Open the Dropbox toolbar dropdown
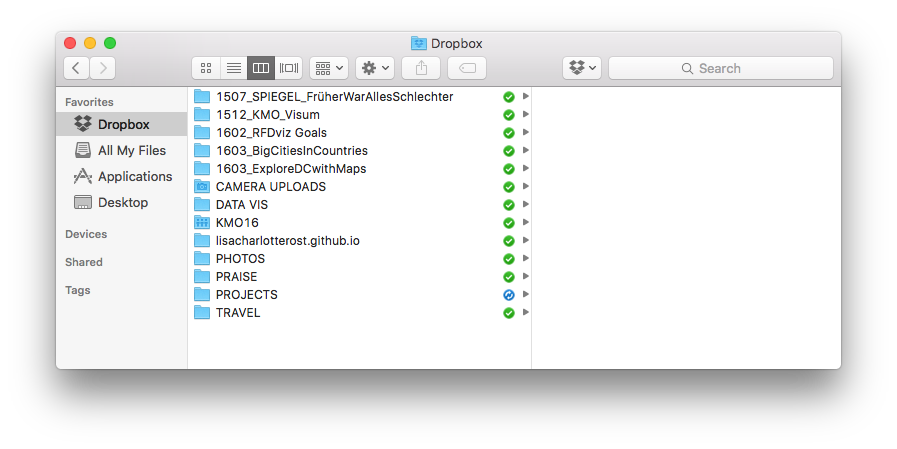Image resolution: width=897 pixels, height=449 pixels. click(x=582, y=68)
